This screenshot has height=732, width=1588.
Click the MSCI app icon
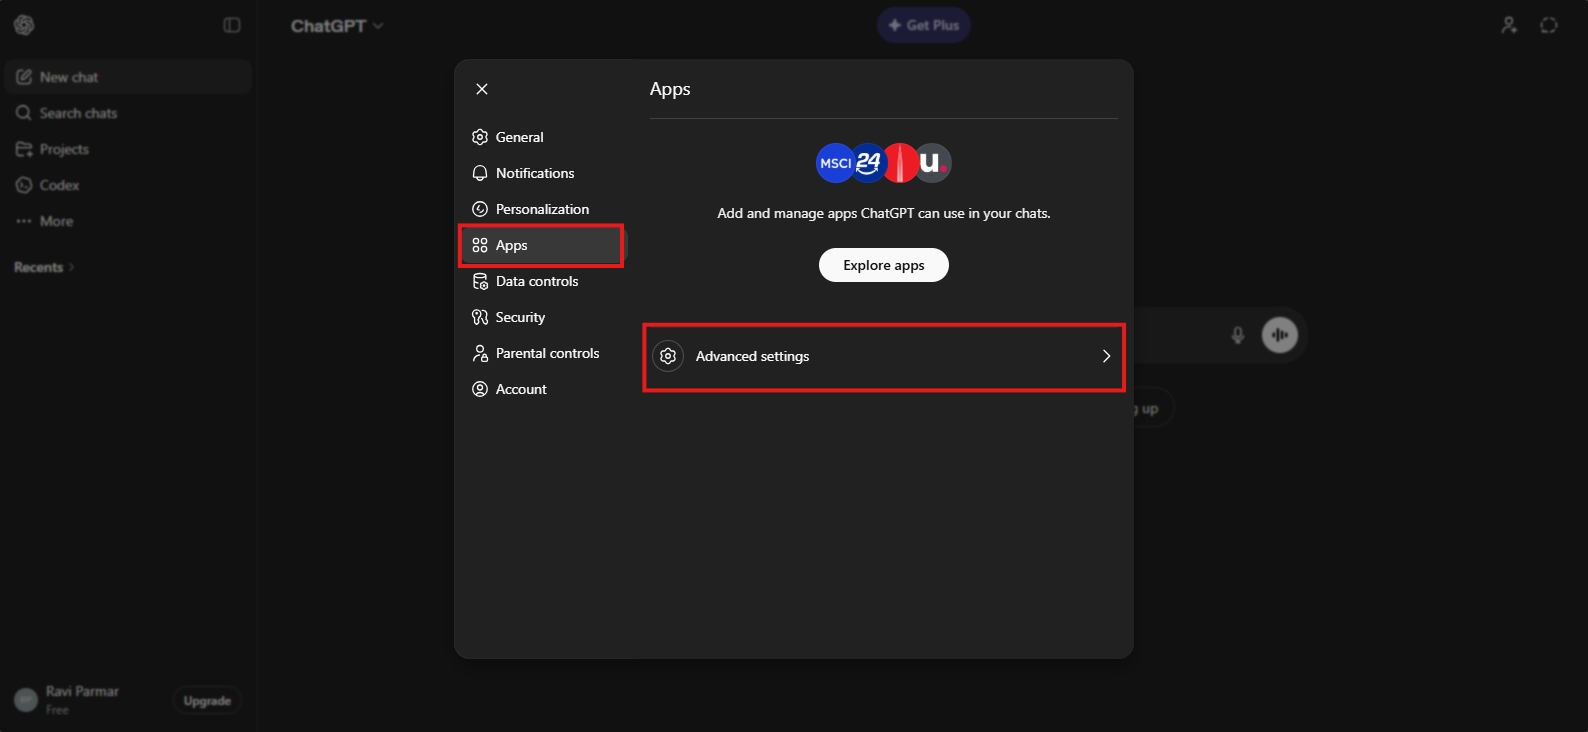[x=835, y=163]
